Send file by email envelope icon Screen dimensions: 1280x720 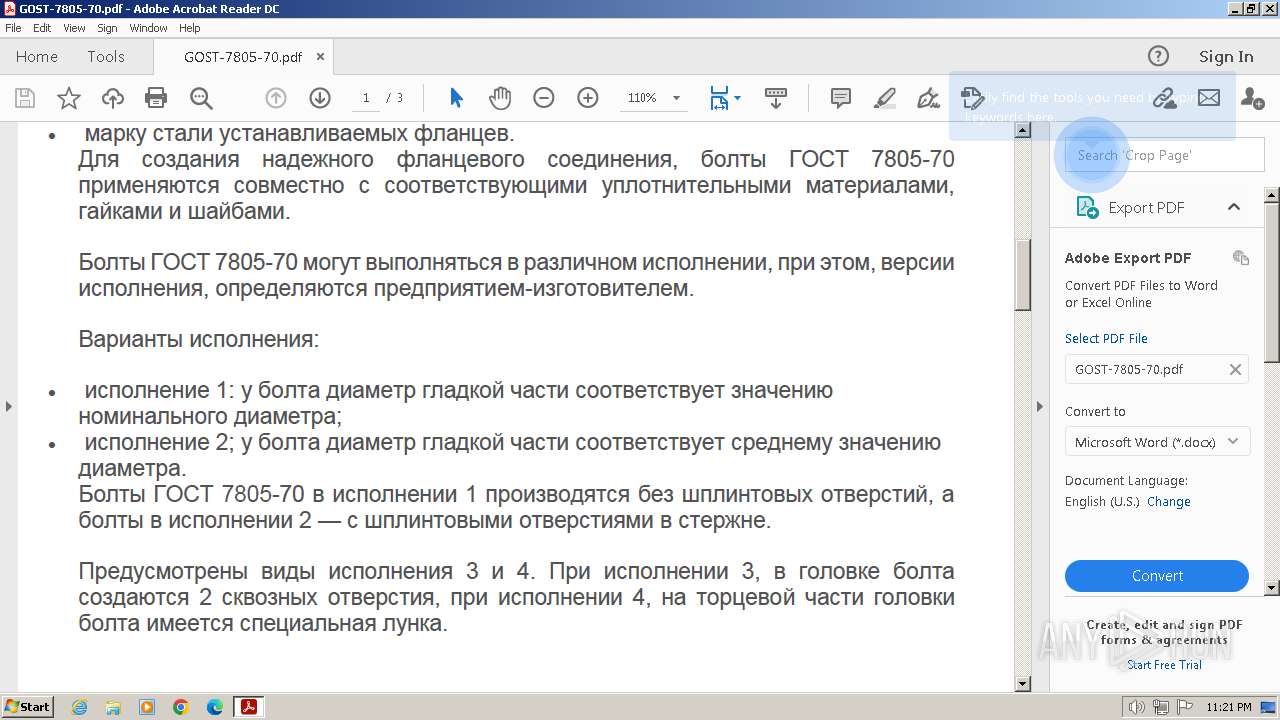pyautogui.click(x=1209, y=98)
